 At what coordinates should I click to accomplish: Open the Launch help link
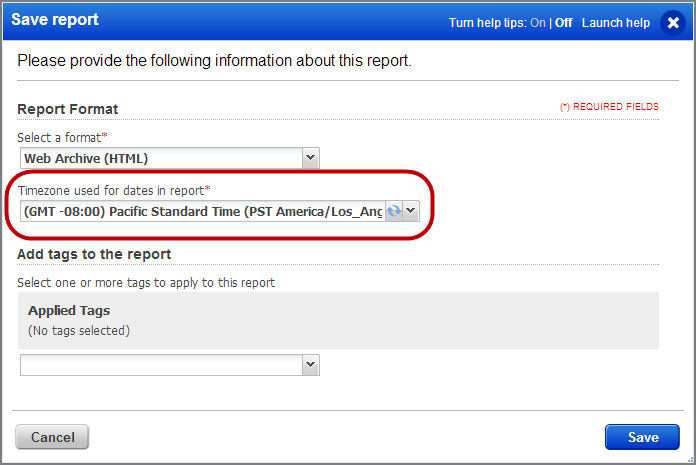616,23
